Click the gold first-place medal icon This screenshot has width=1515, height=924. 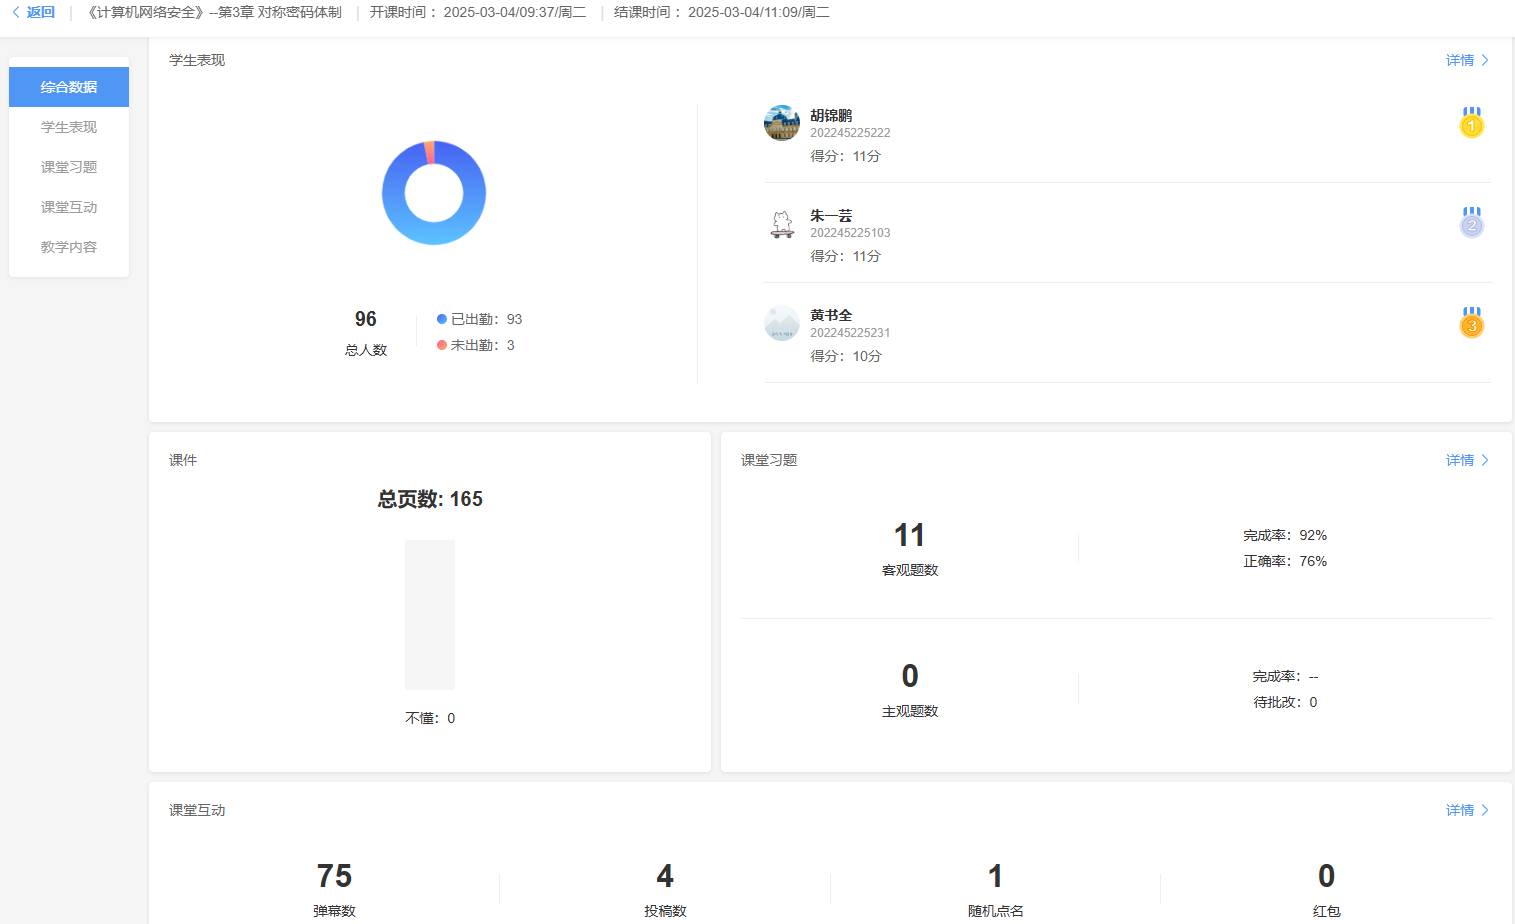pos(1471,123)
